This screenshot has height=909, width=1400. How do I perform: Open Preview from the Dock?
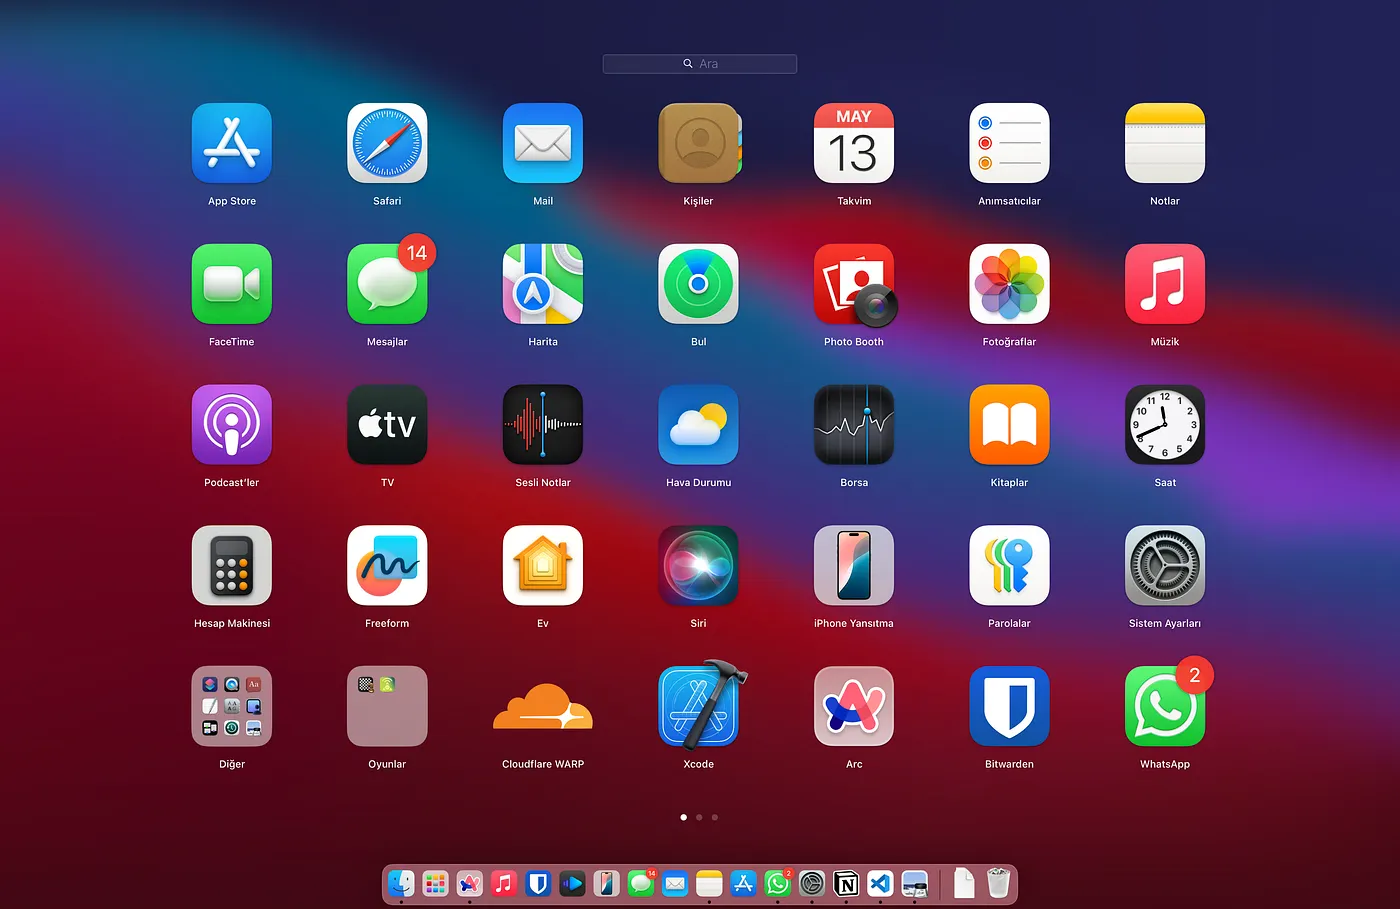914,883
